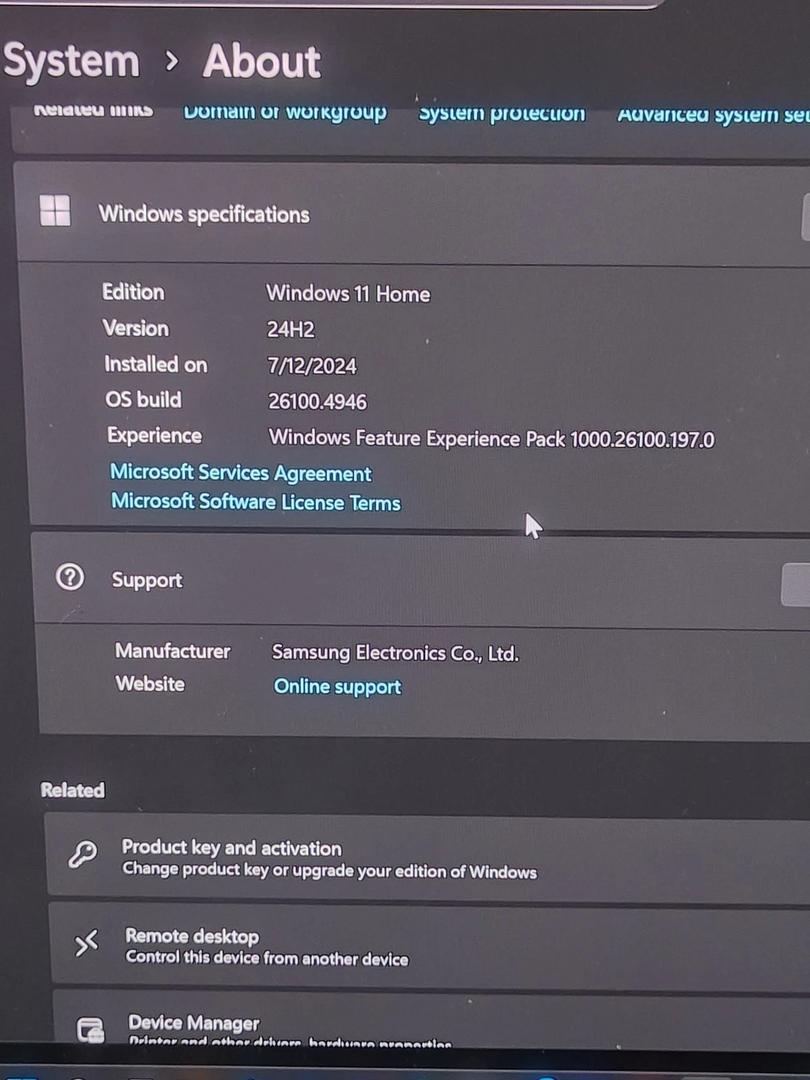
Task: Open Domain or workgroup link
Action: (285, 112)
